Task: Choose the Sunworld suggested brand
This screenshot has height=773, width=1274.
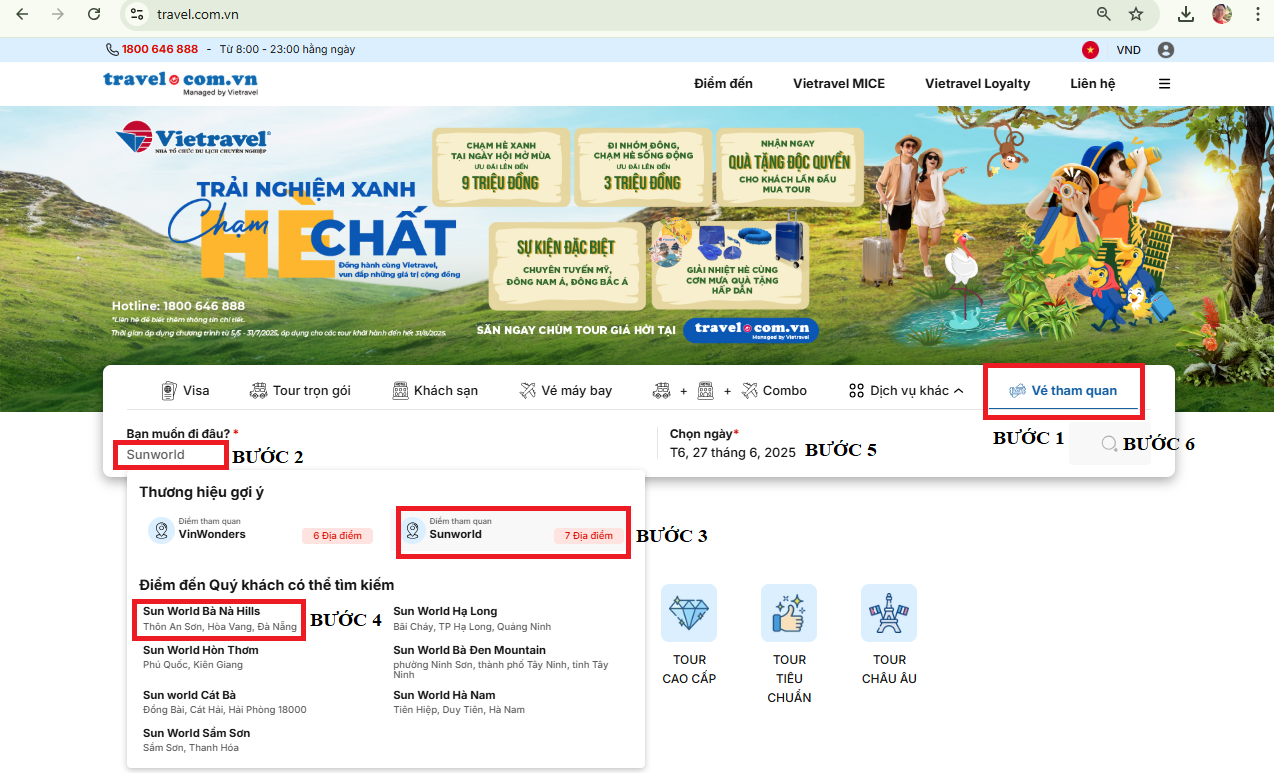Action: [513, 531]
